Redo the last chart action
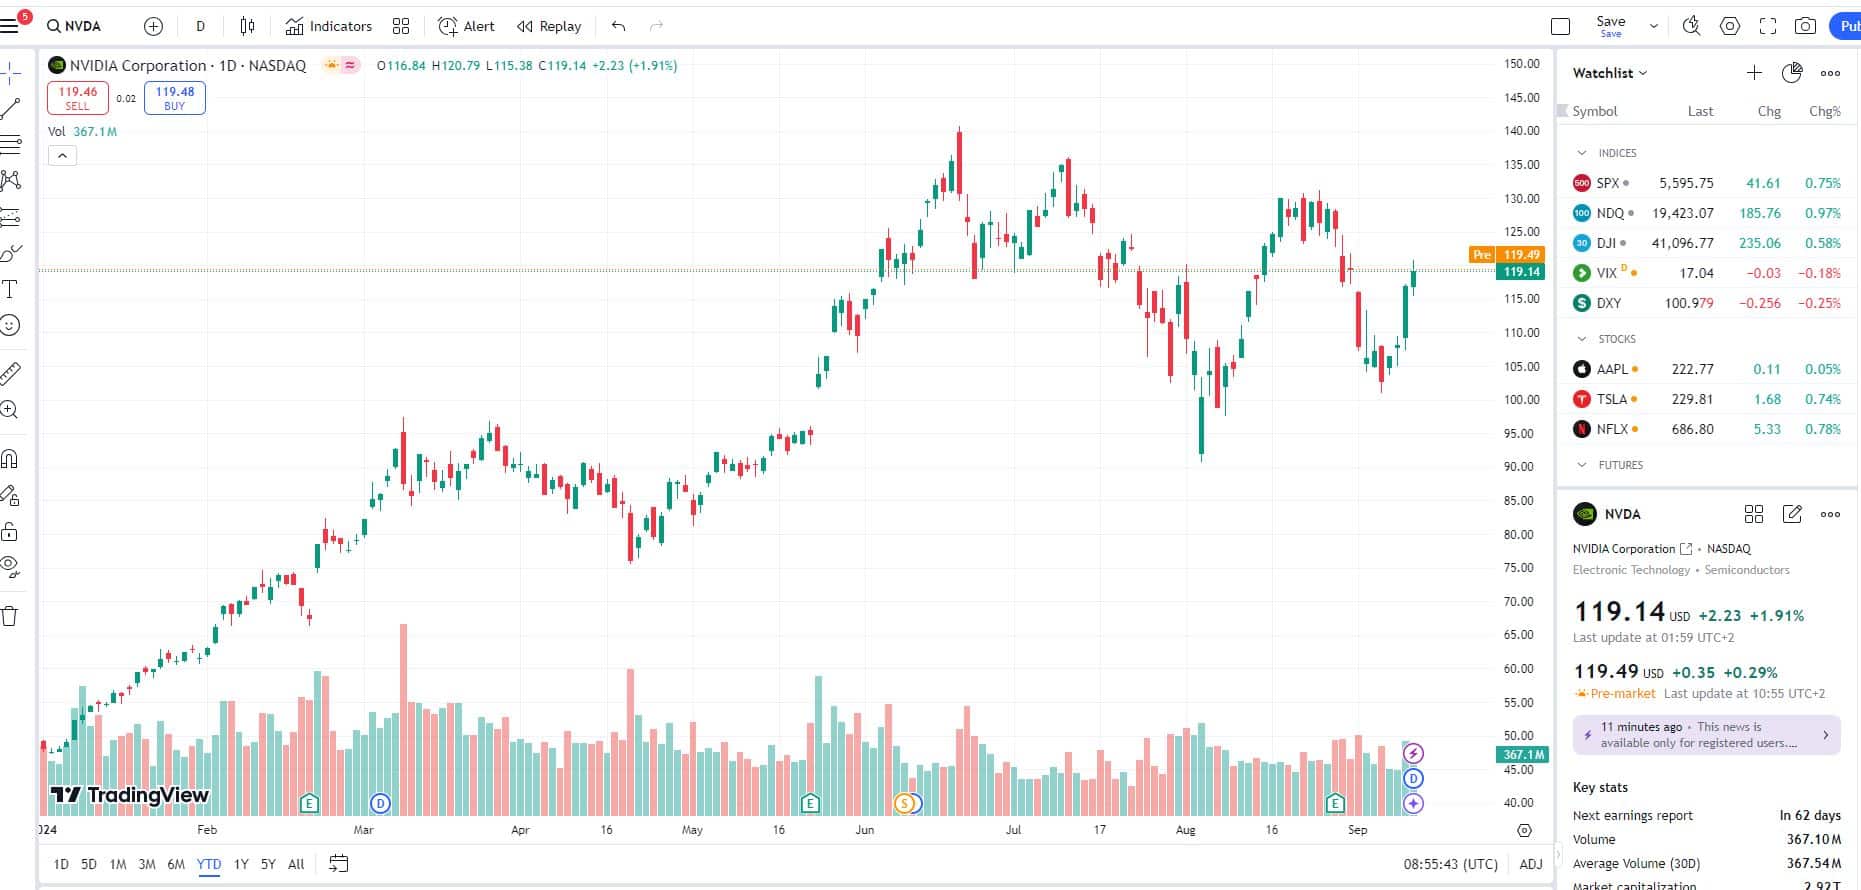 click(x=656, y=26)
